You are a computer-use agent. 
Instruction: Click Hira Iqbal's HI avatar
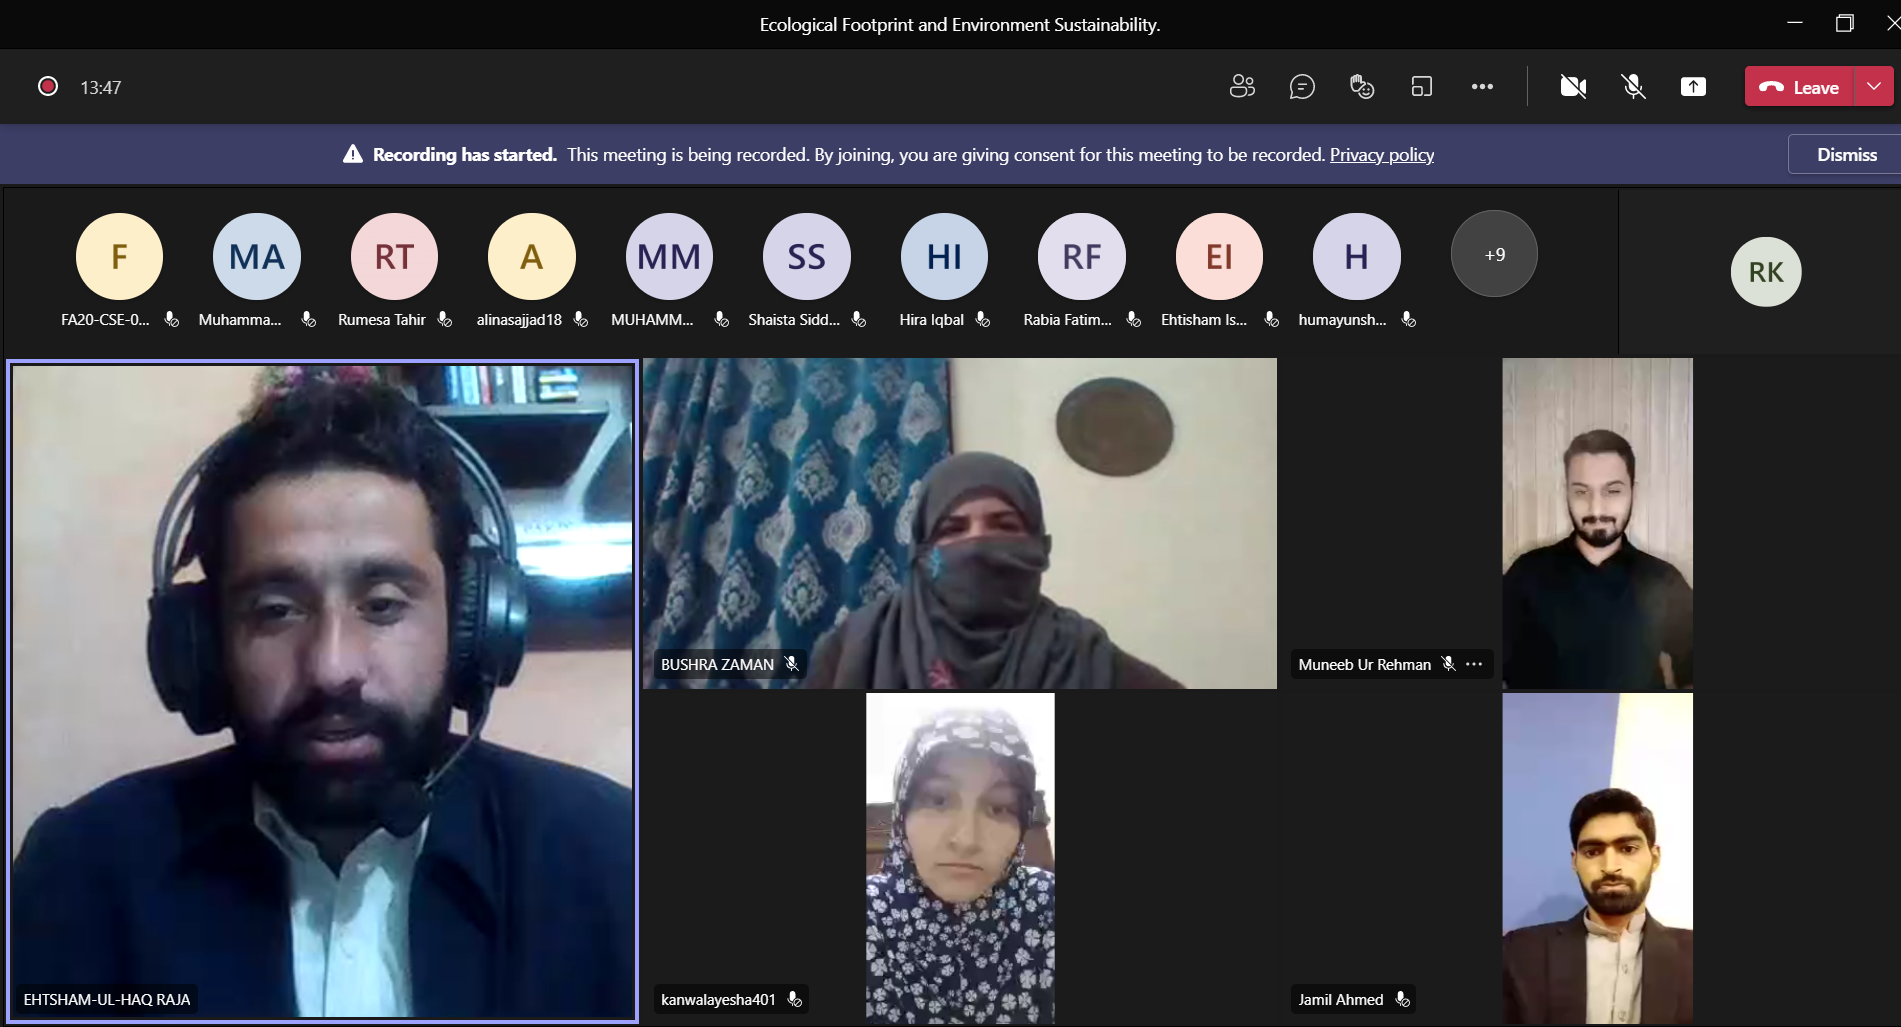[x=944, y=257]
